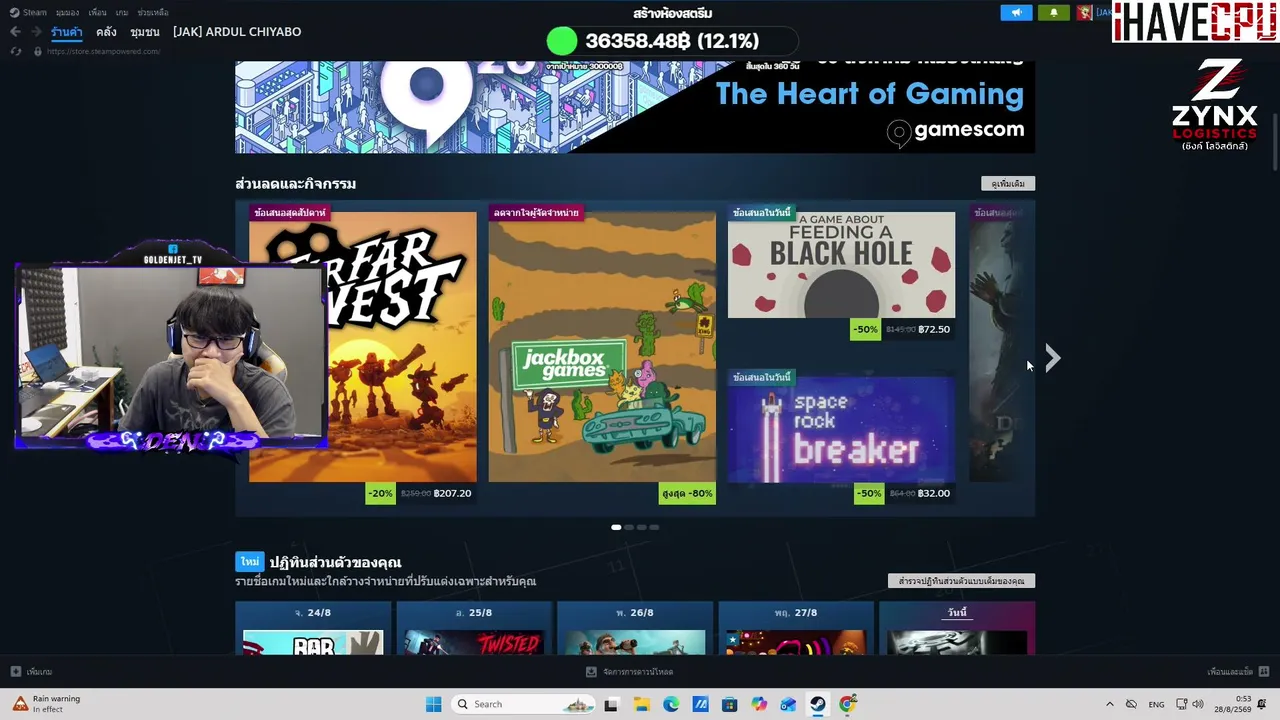Open the Rain warning weather widget
1280x720 pixels.
[47, 704]
